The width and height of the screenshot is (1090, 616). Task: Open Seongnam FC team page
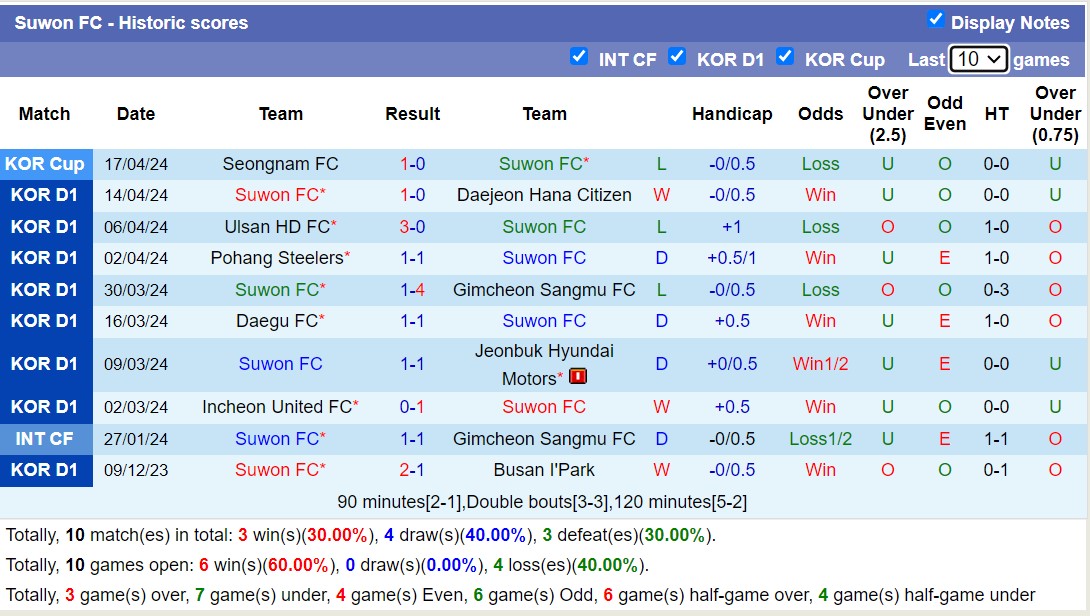(281, 163)
